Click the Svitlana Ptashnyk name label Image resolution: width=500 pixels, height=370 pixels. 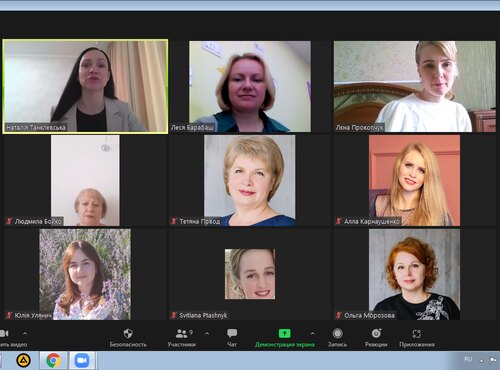[x=203, y=315]
